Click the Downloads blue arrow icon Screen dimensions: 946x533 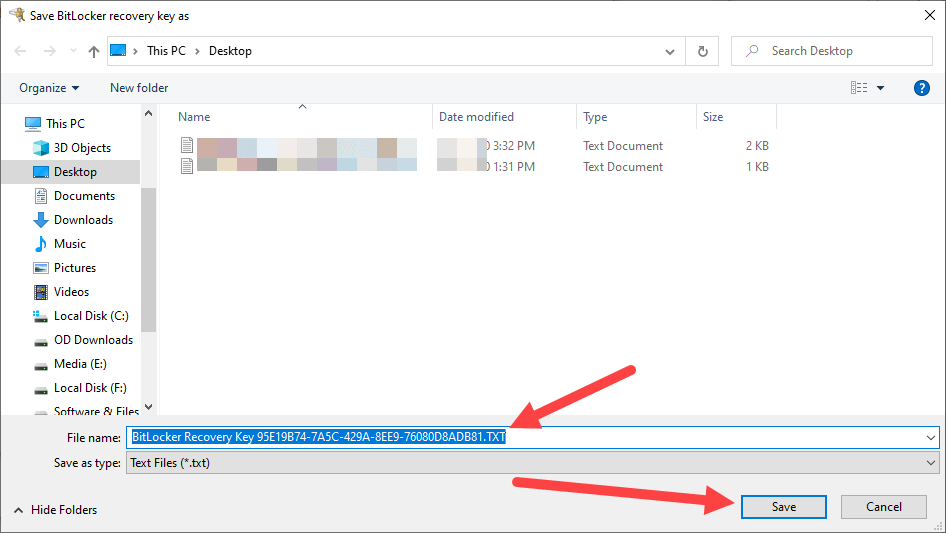point(41,220)
